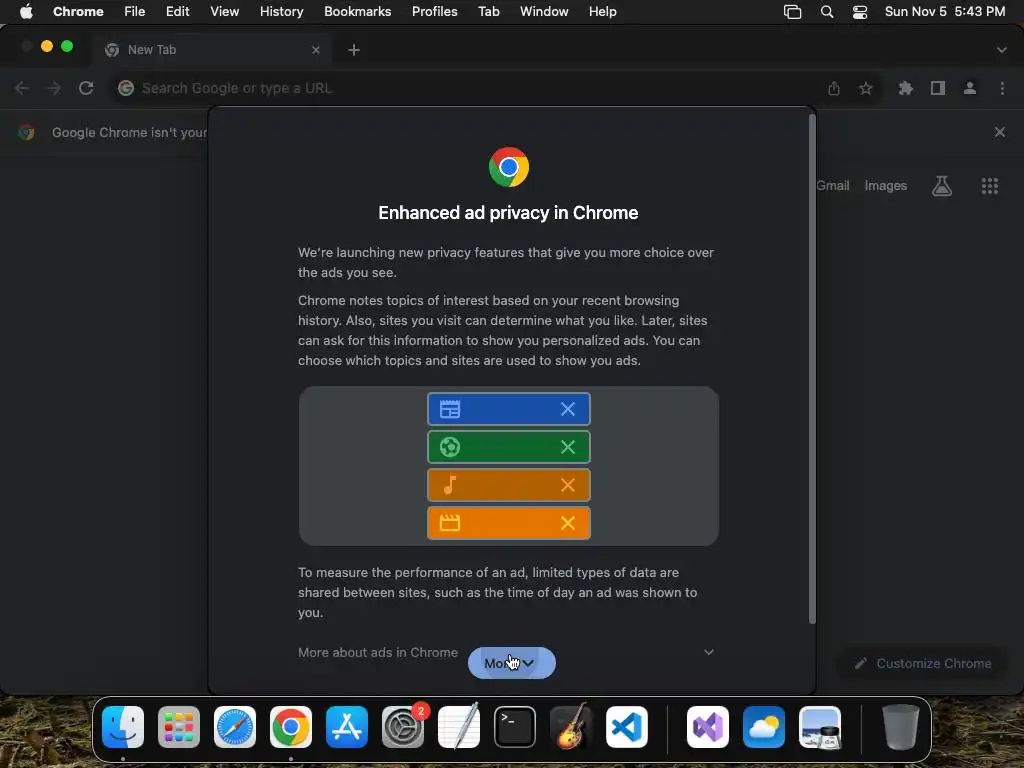This screenshot has height=768, width=1024.
Task: Open the Help menu
Action: 602,12
